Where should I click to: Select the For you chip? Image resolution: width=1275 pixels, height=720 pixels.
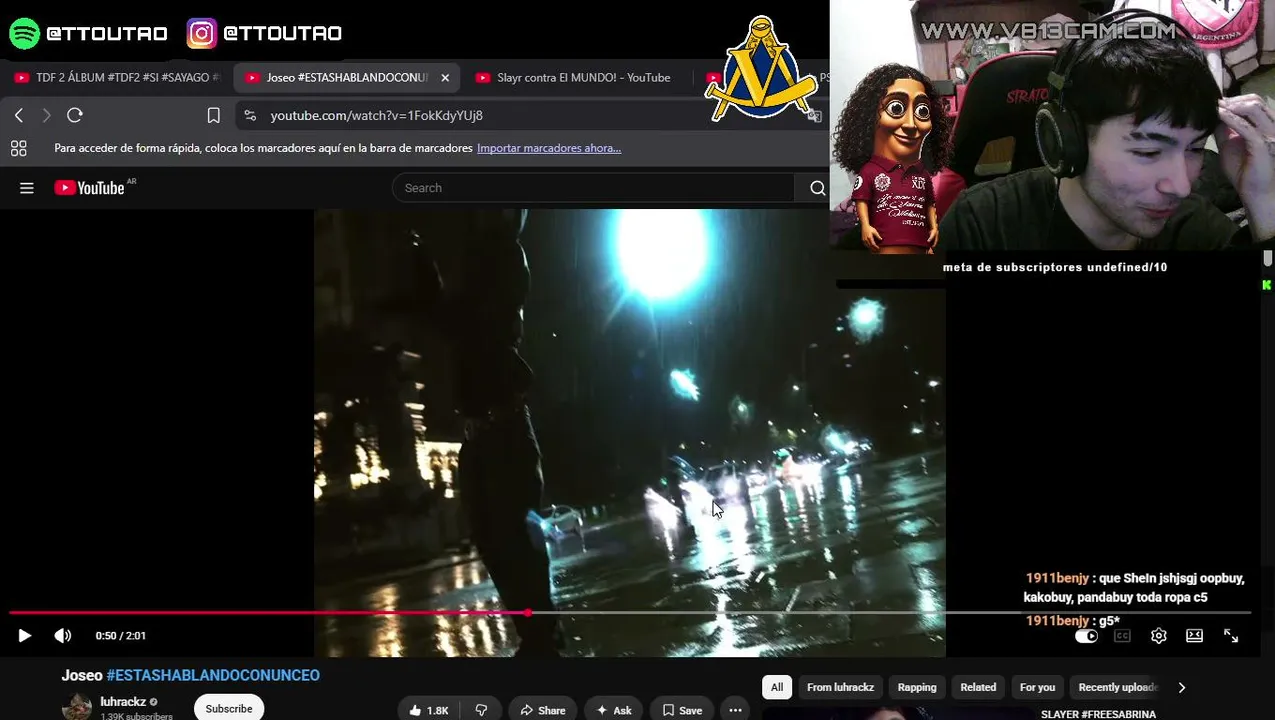pos(1037,687)
